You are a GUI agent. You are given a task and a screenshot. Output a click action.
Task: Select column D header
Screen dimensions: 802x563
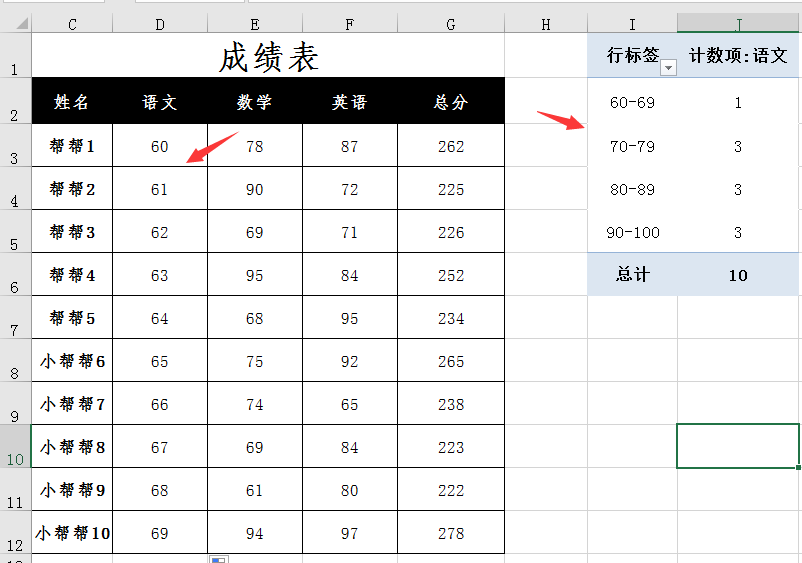point(160,24)
